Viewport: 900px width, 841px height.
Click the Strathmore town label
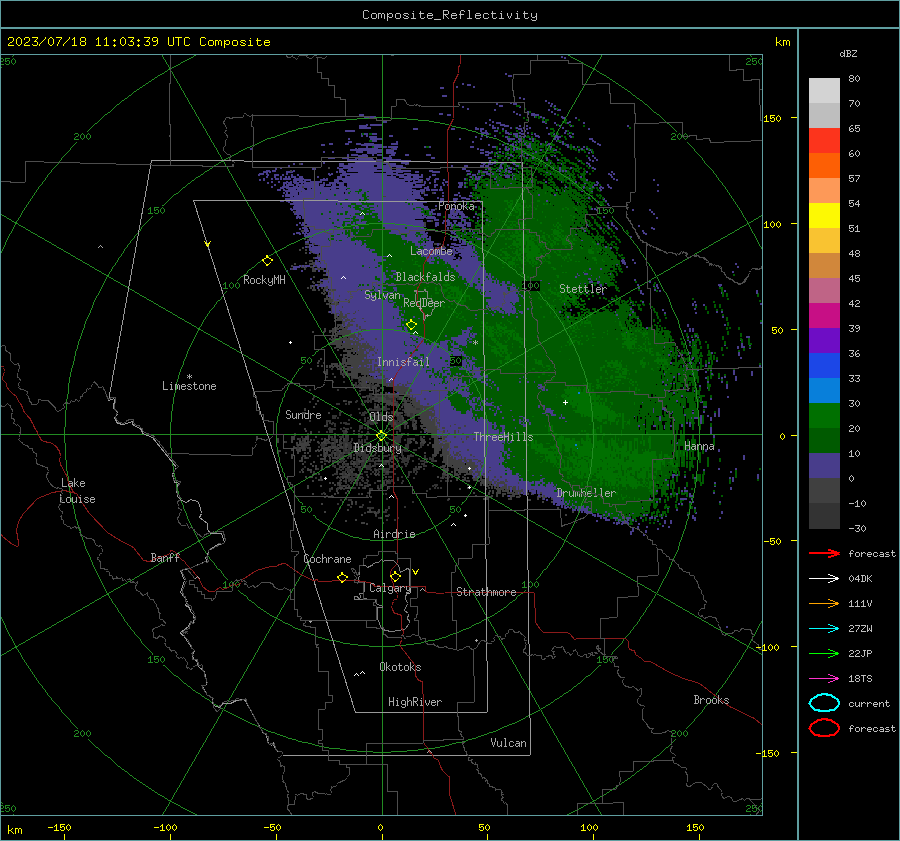486,592
